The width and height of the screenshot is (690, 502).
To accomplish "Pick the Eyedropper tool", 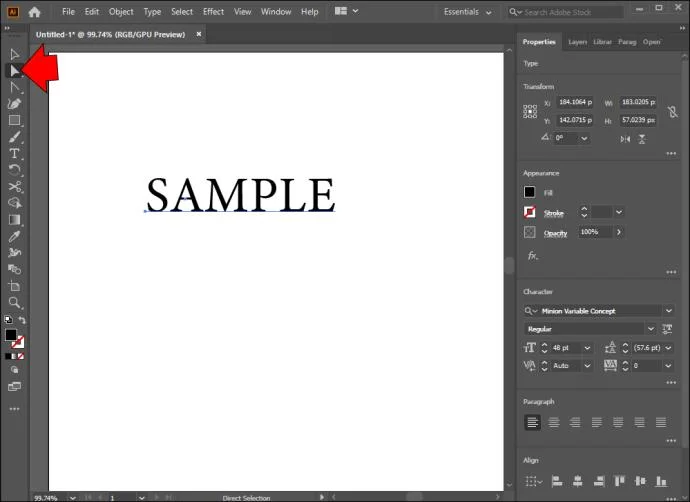I will pyautogui.click(x=14, y=236).
